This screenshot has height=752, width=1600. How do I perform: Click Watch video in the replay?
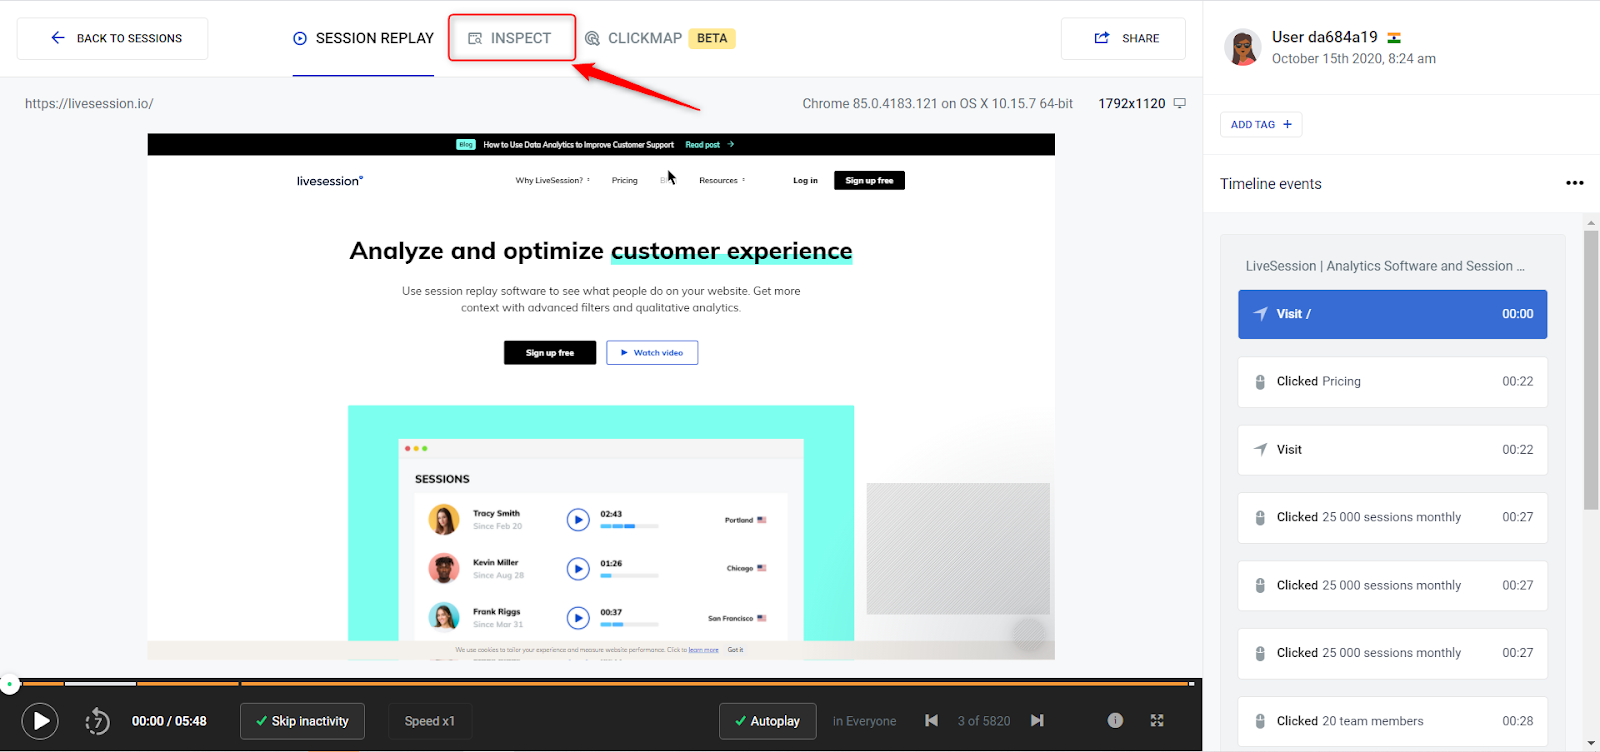coord(652,353)
